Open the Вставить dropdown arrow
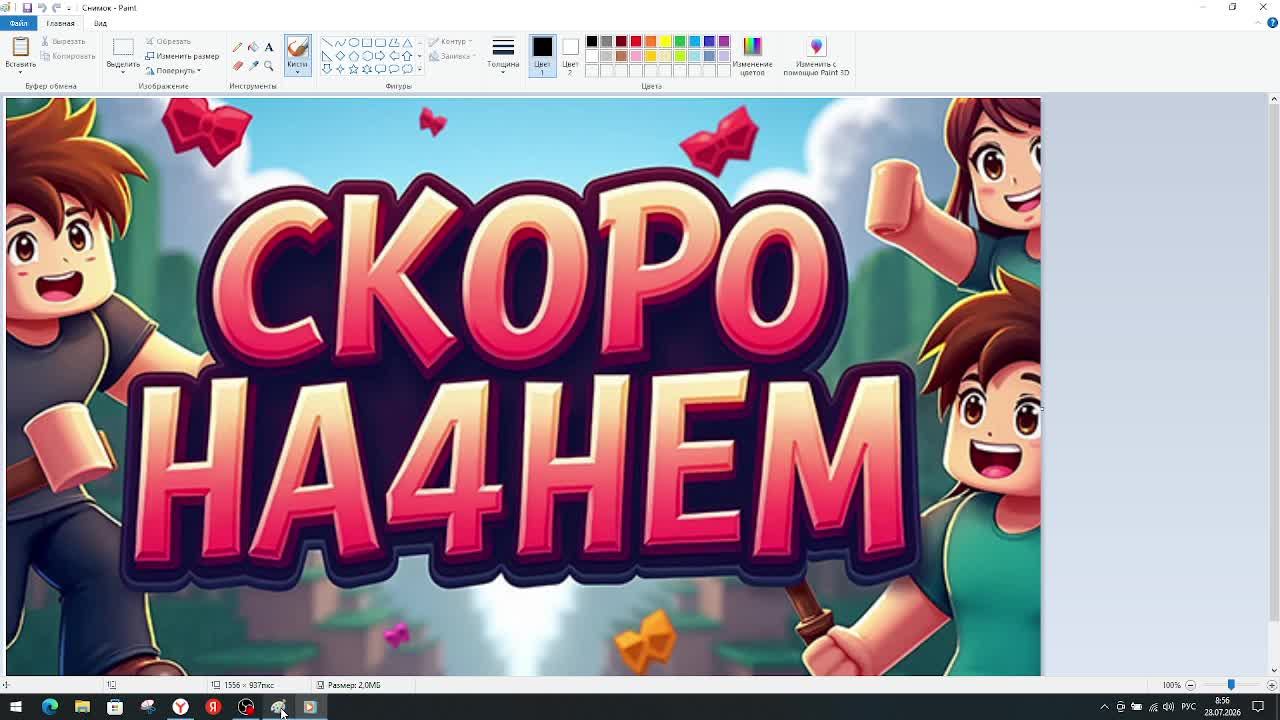Viewport: 1280px width, 720px height. pos(20,72)
